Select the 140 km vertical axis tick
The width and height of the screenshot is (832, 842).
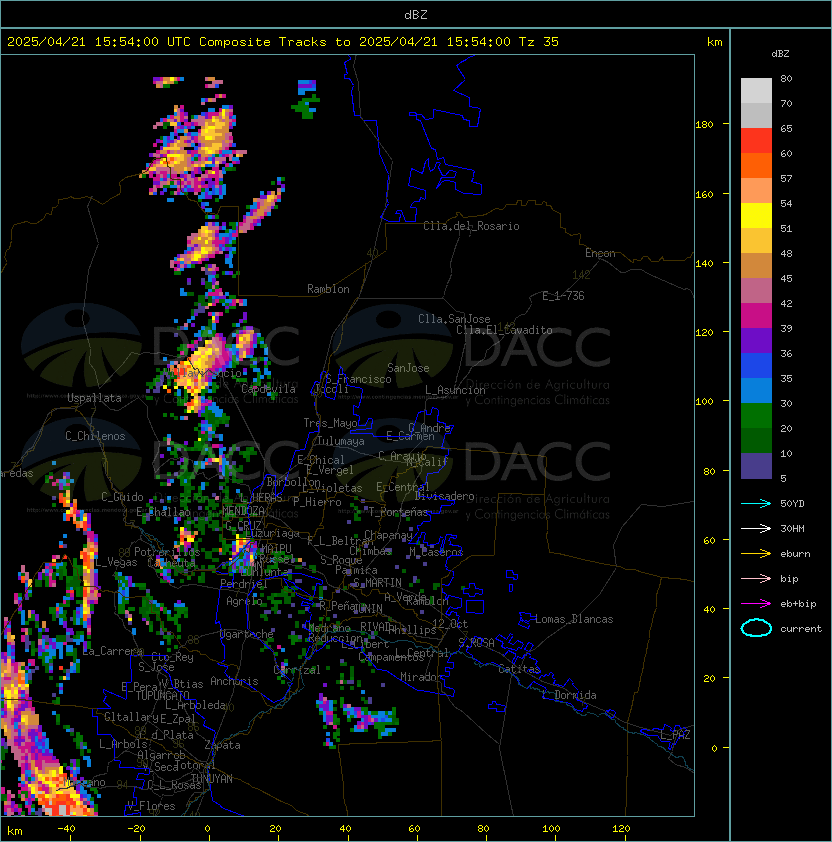pyautogui.click(x=704, y=264)
